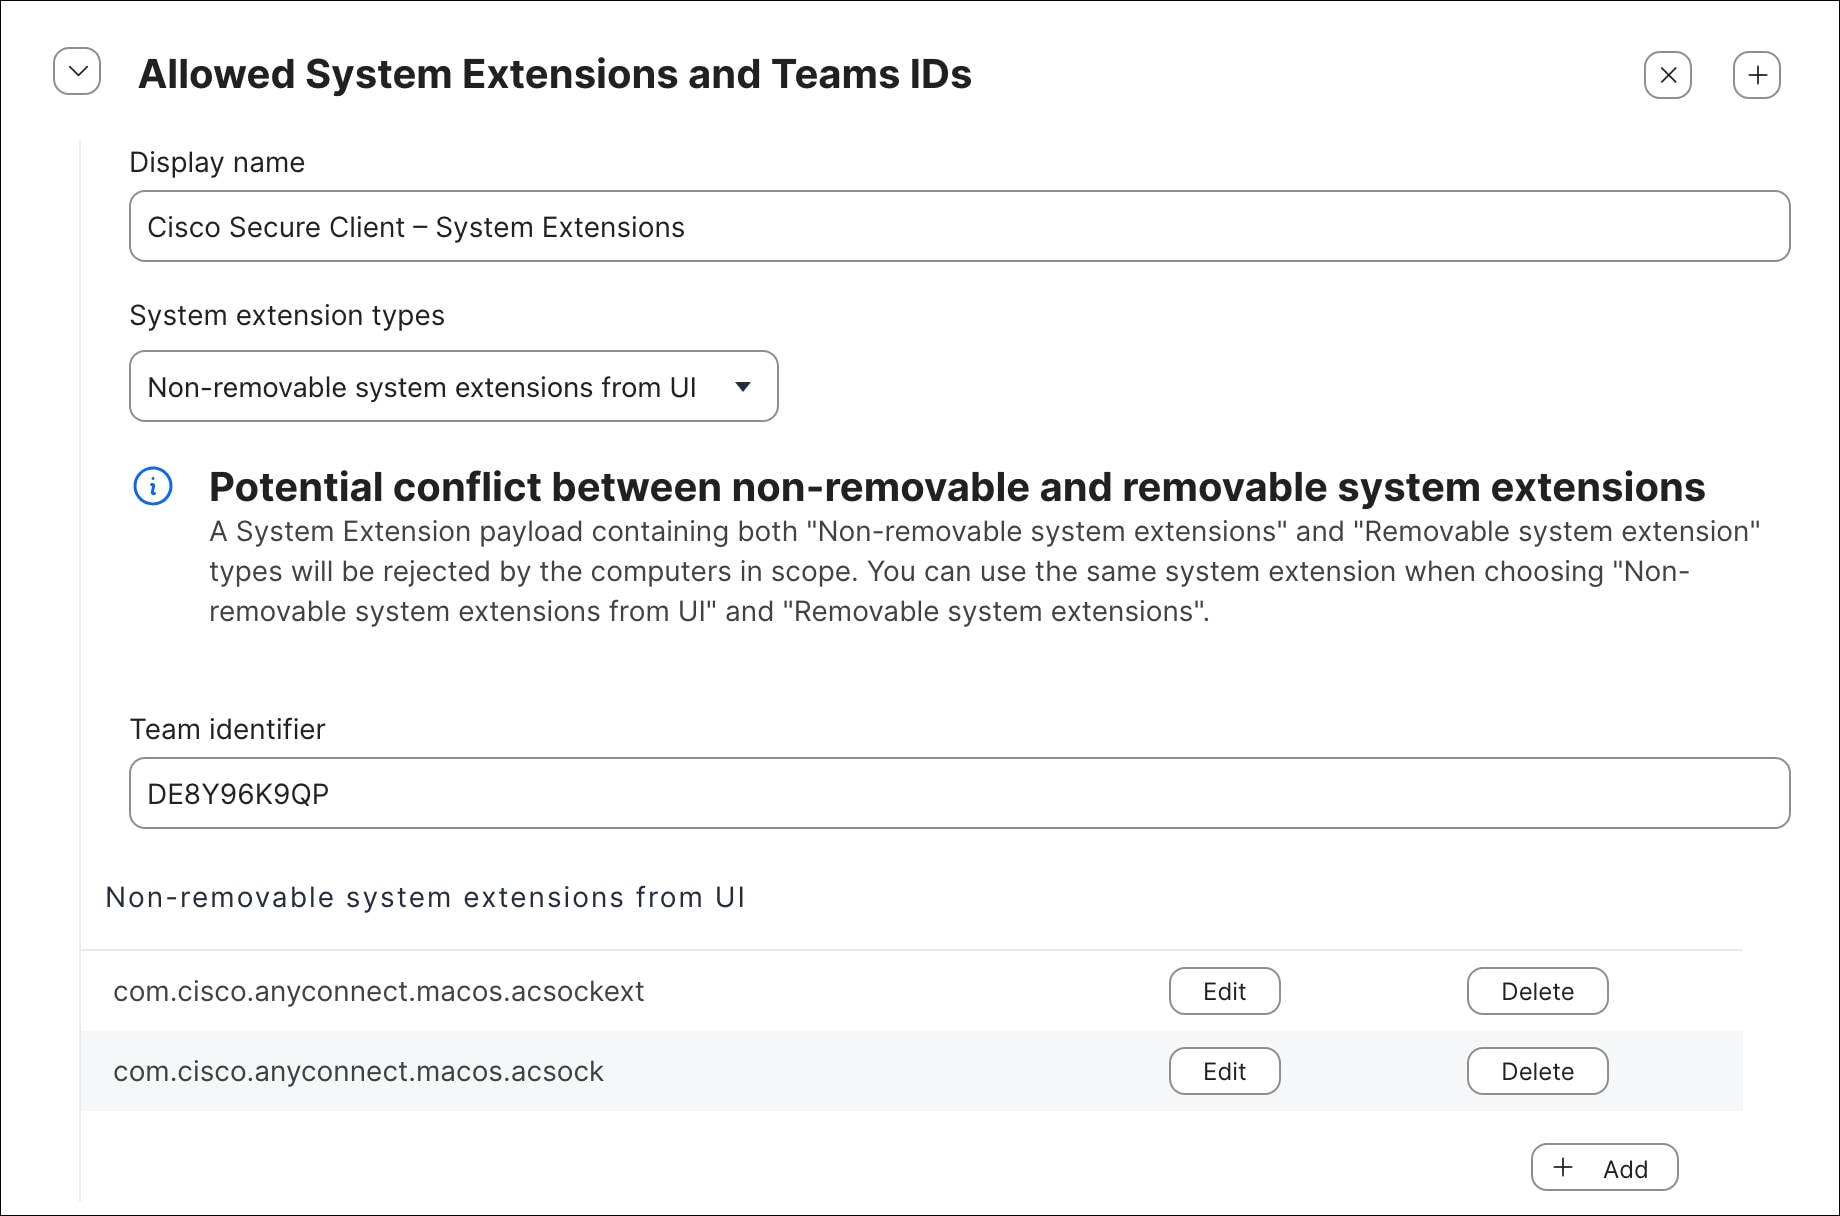Viewport: 1840px width, 1216px height.
Task: Click the Non-removable system extensions from UI table label
Action: pyautogui.click(x=425, y=897)
